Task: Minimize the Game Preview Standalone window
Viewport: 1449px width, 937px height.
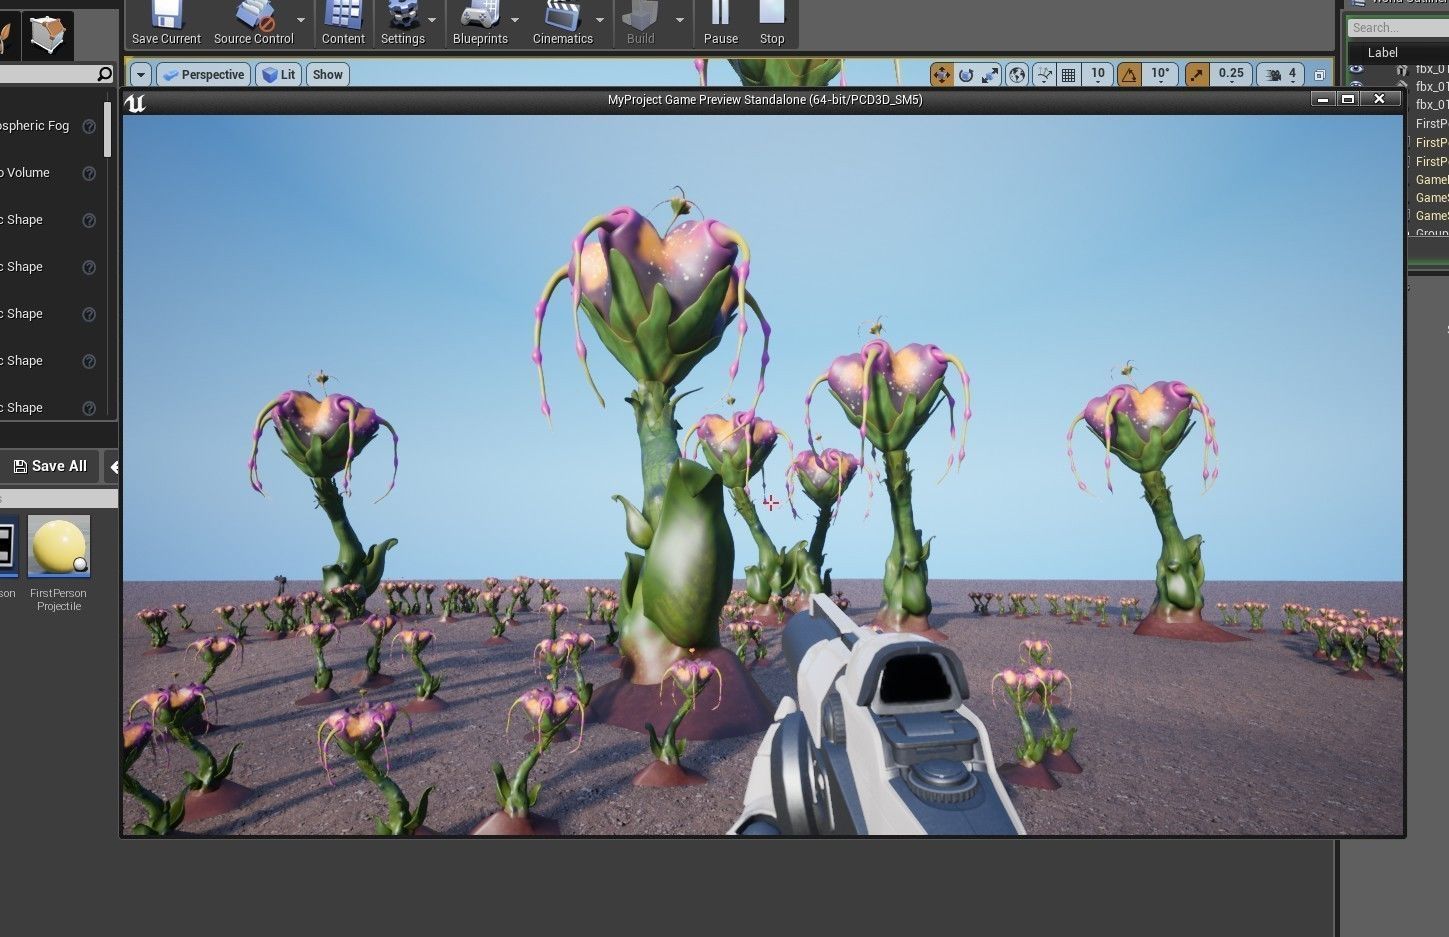Action: click(1323, 99)
